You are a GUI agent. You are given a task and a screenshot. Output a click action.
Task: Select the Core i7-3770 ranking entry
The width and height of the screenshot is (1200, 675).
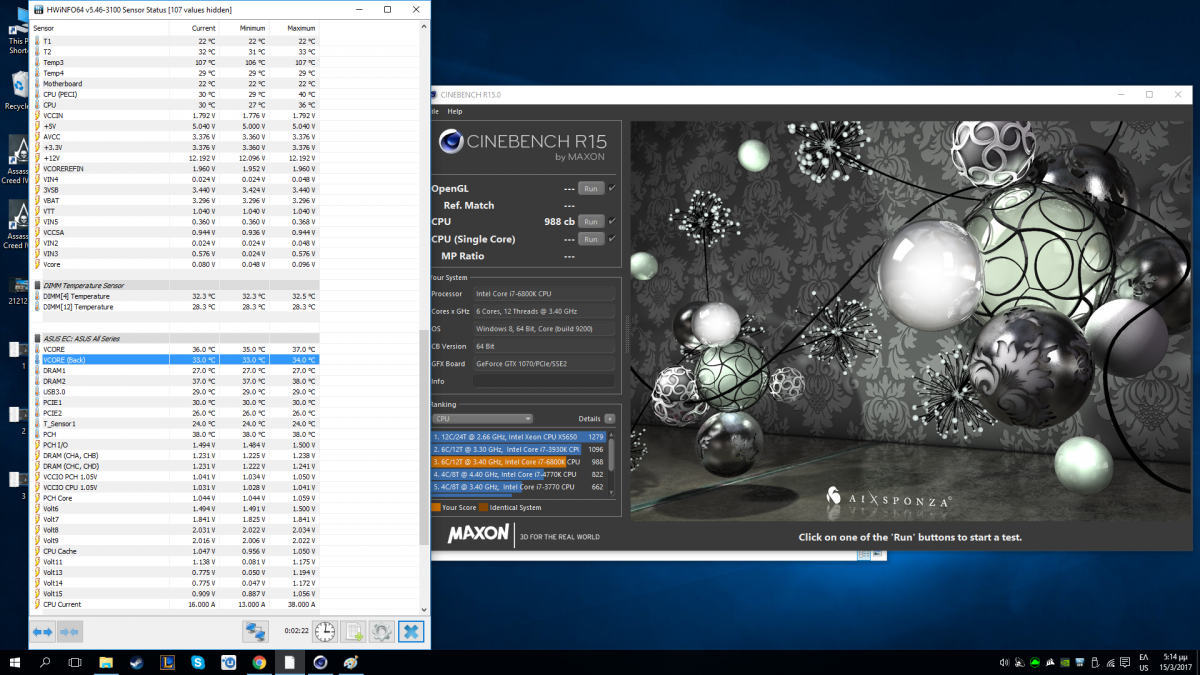pyautogui.click(x=519, y=487)
